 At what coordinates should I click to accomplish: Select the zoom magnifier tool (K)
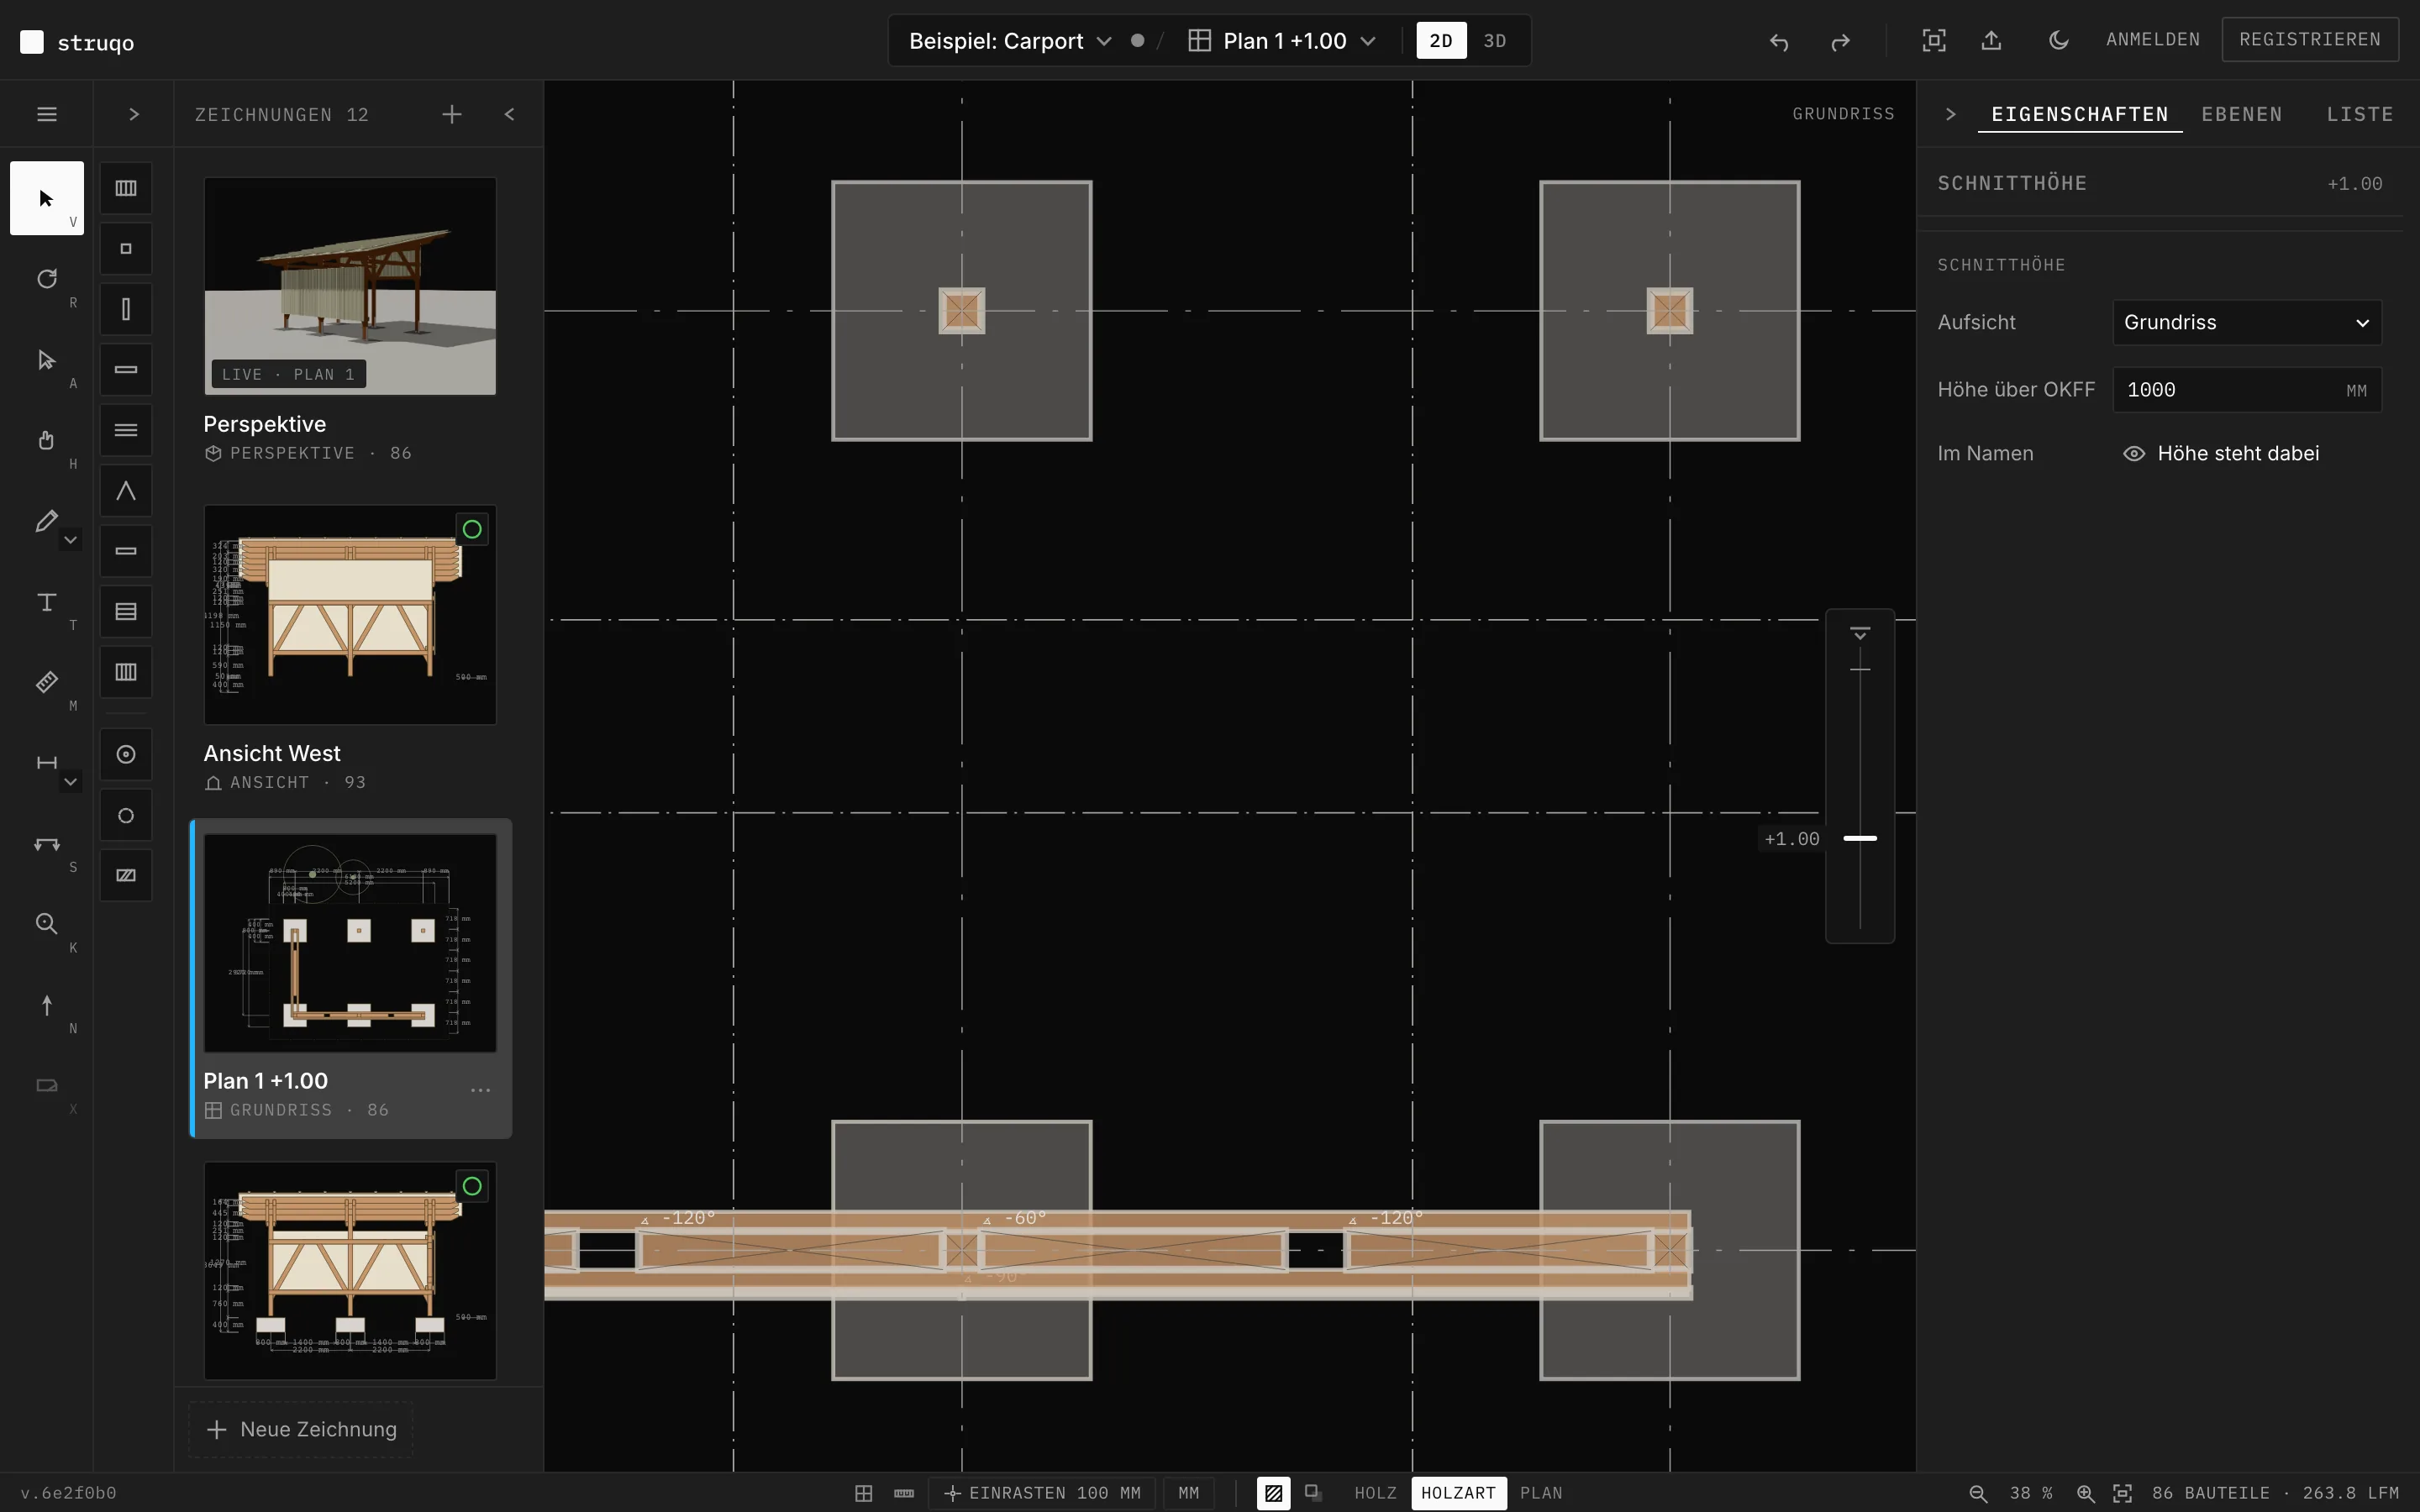tap(46, 924)
